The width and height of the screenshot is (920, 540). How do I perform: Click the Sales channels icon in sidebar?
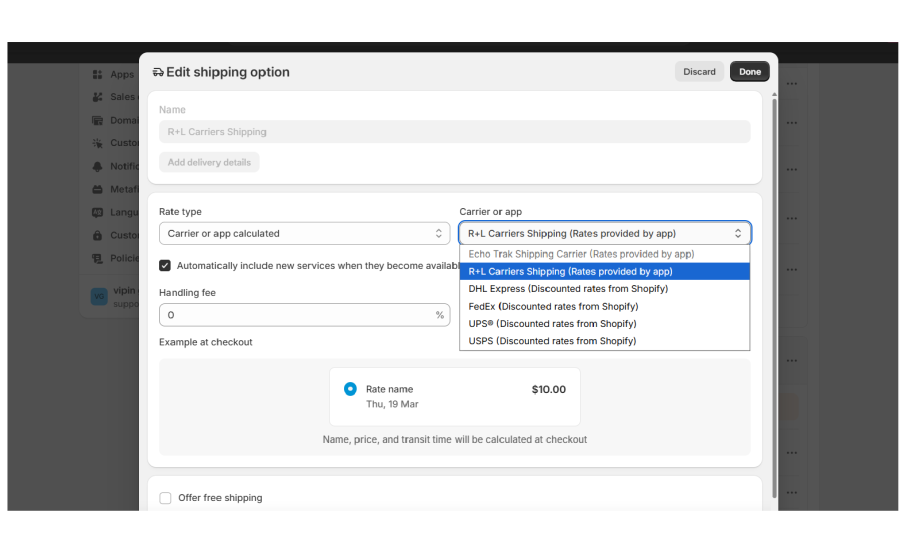[x=98, y=97]
